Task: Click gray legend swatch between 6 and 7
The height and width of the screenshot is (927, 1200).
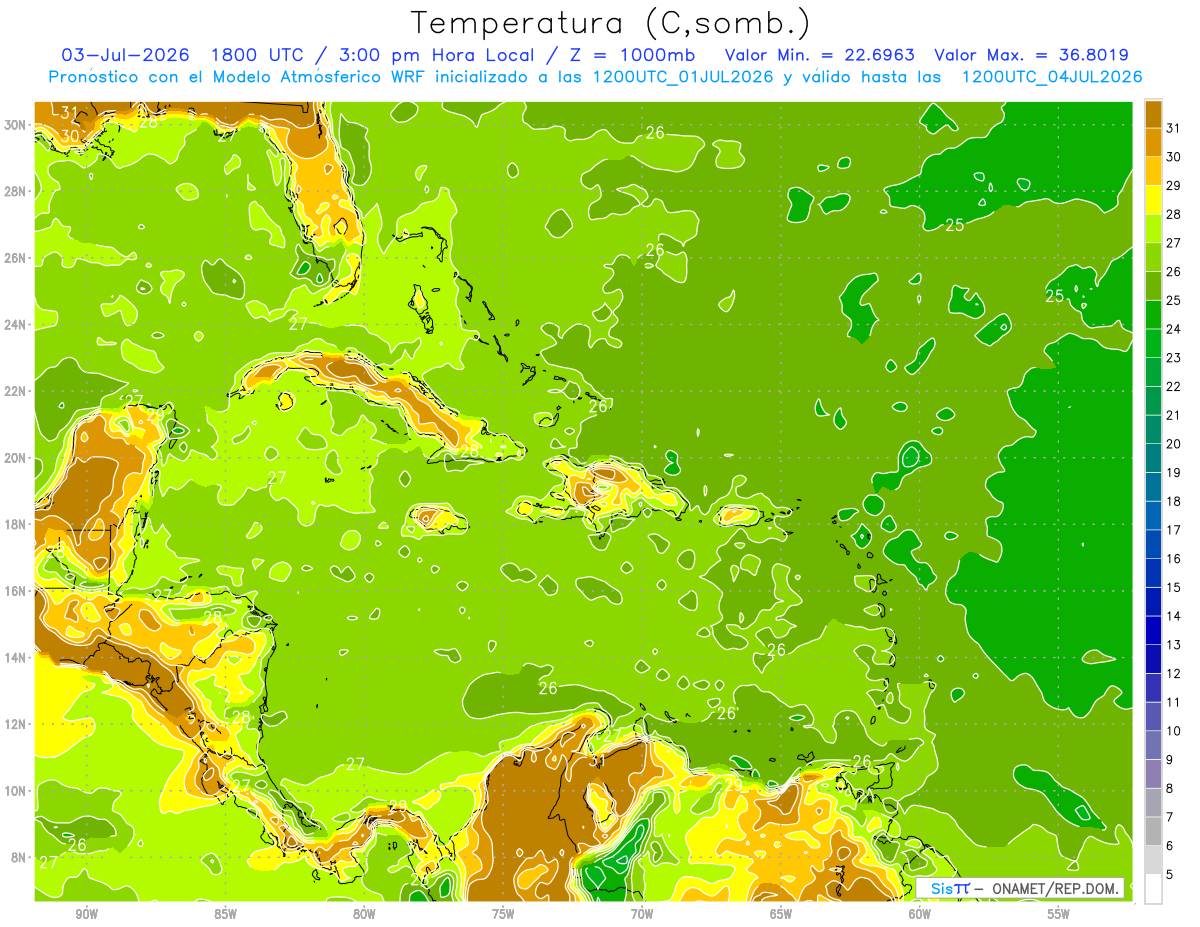Action: [1153, 831]
